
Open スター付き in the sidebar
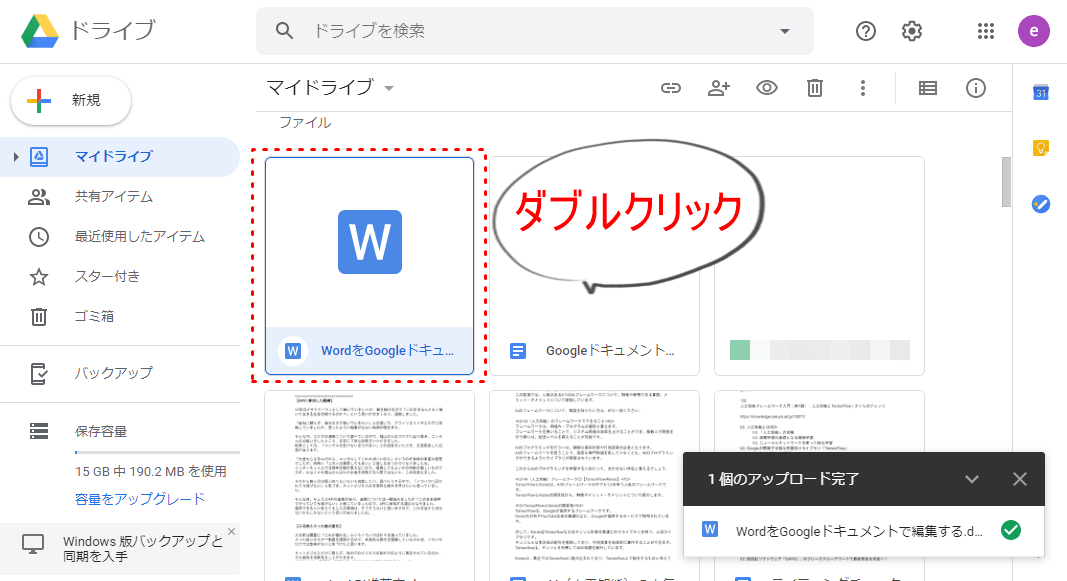tap(107, 277)
